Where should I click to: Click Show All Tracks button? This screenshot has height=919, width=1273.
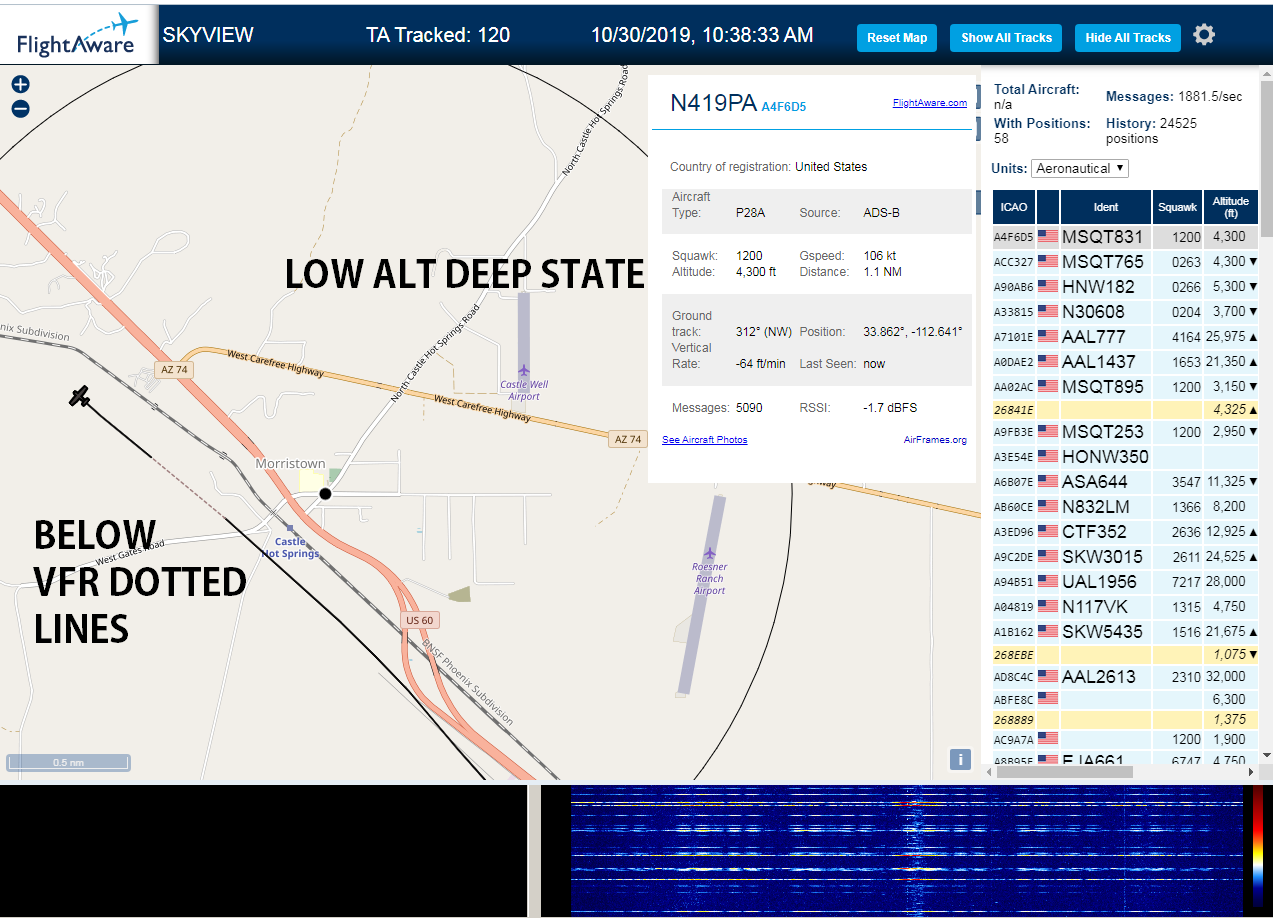click(1006, 38)
